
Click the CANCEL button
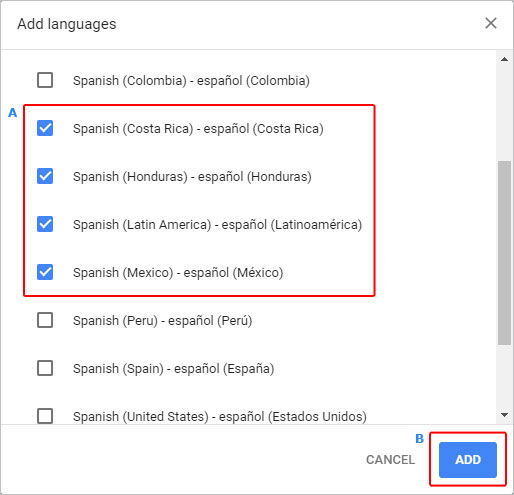click(390, 460)
